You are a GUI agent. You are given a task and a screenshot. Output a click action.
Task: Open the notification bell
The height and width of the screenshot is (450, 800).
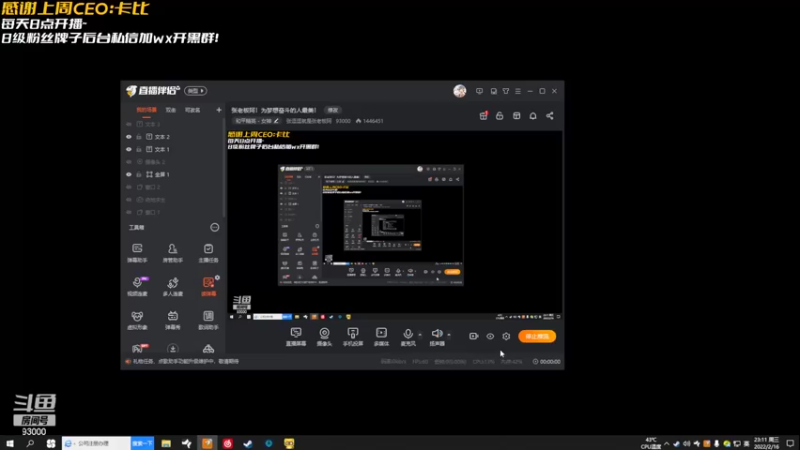coord(533,116)
